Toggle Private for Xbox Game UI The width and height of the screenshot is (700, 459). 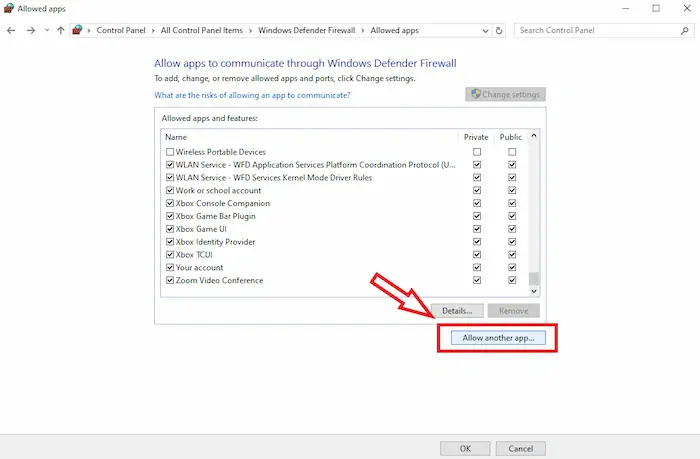(x=477, y=229)
